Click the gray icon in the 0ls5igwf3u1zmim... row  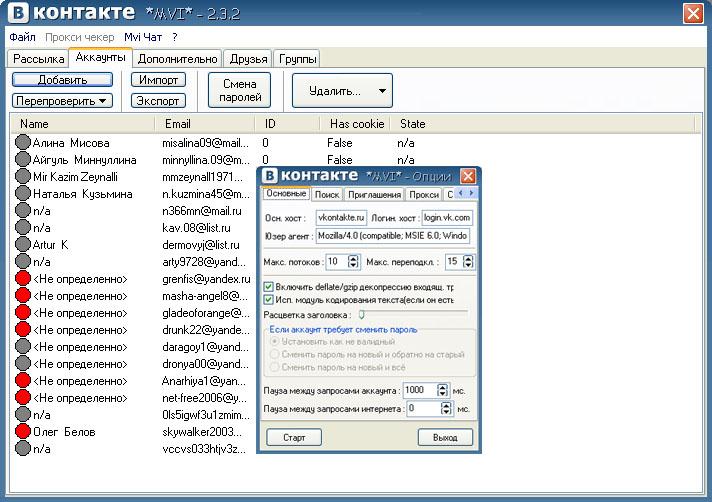pyautogui.click(x=23, y=414)
